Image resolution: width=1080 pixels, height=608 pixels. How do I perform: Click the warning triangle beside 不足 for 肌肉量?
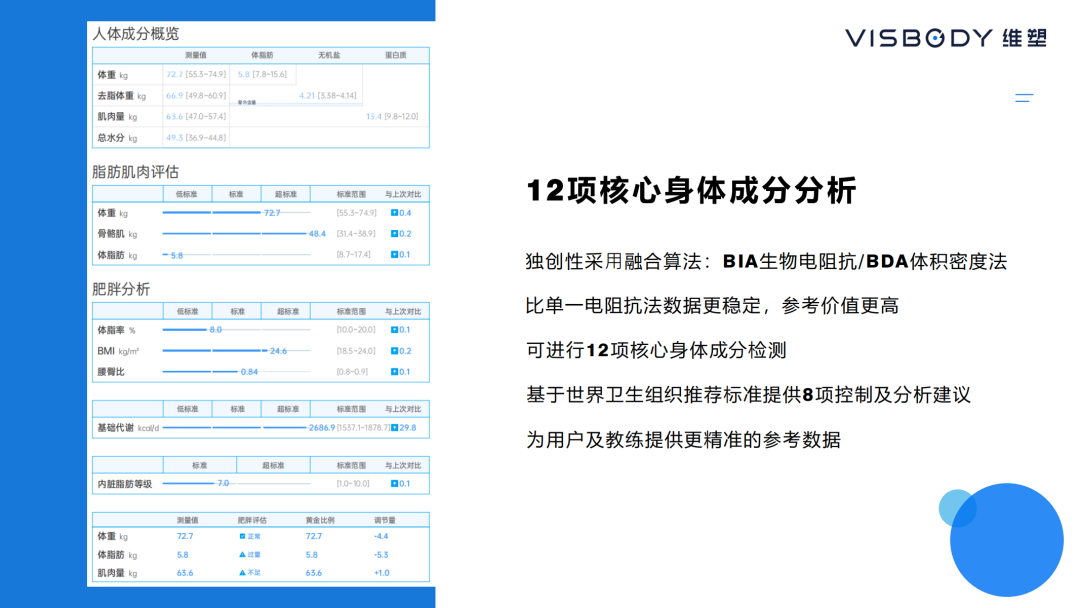click(x=242, y=571)
